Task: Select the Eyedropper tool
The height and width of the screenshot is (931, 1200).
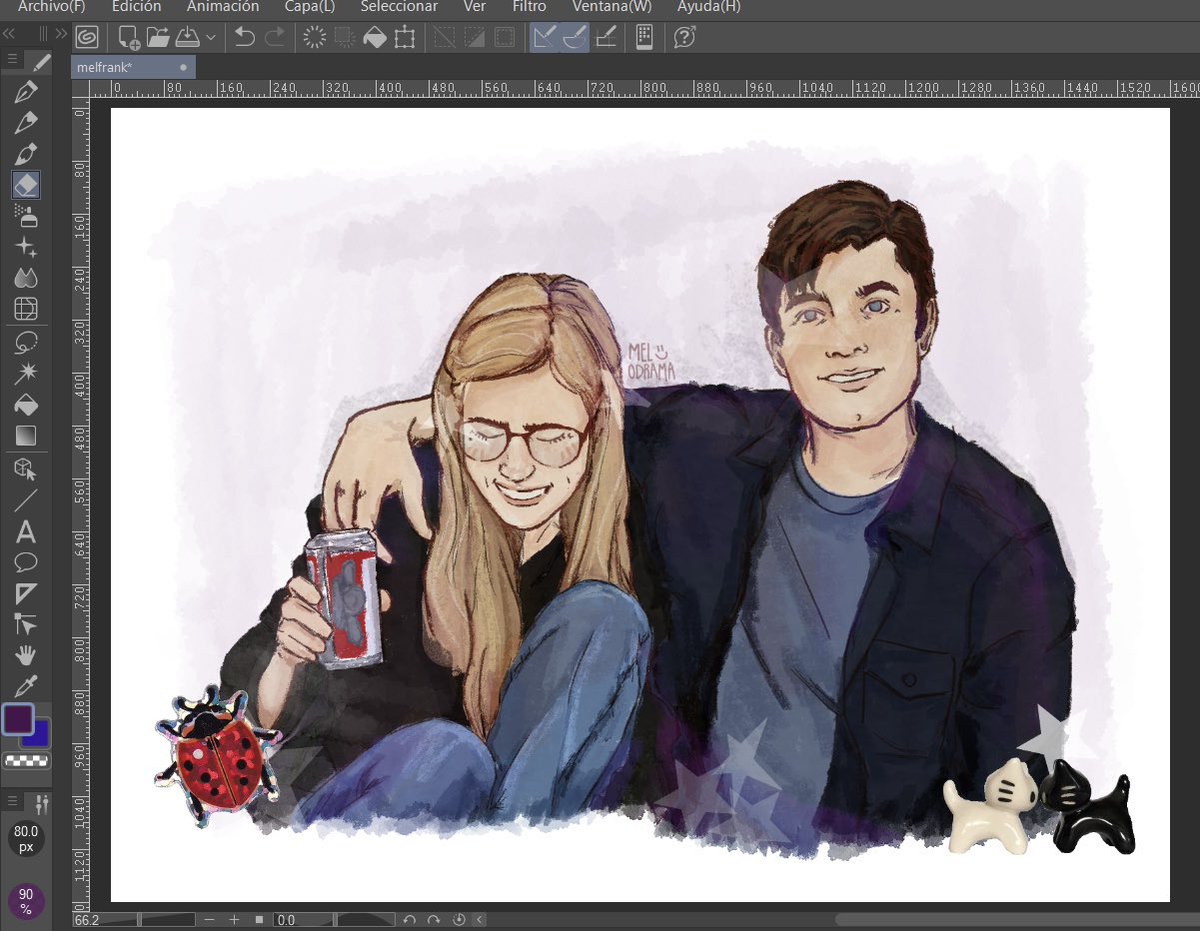Action: click(x=26, y=686)
